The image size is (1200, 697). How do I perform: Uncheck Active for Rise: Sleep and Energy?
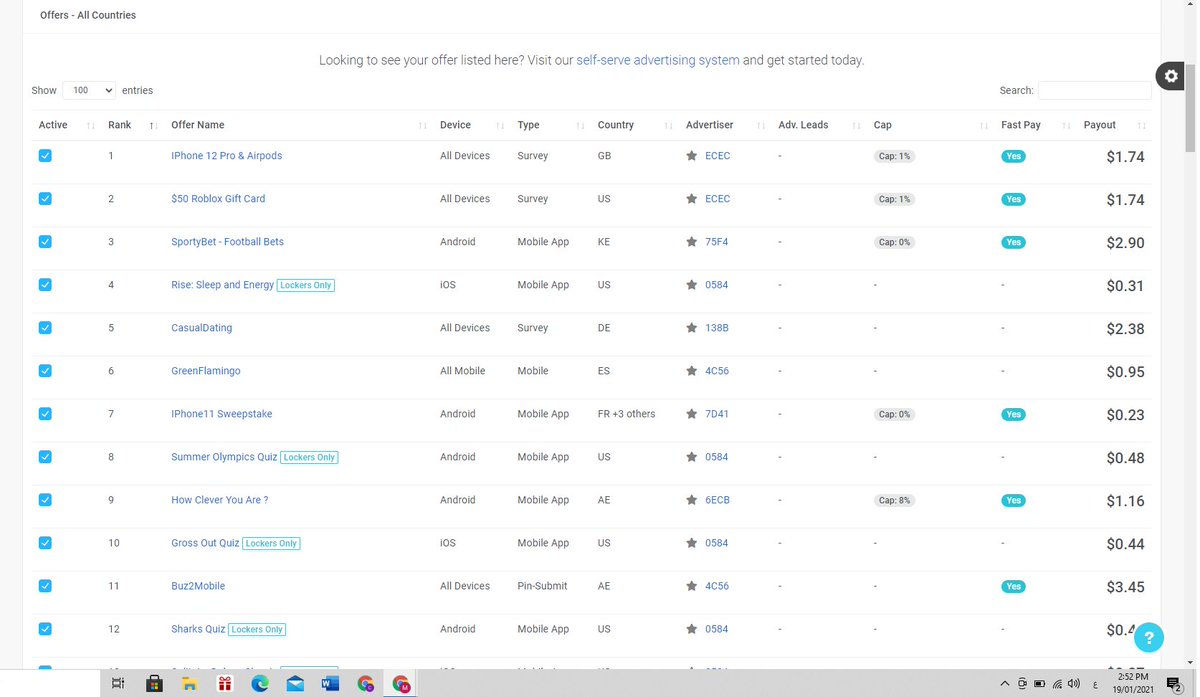[45, 285]
